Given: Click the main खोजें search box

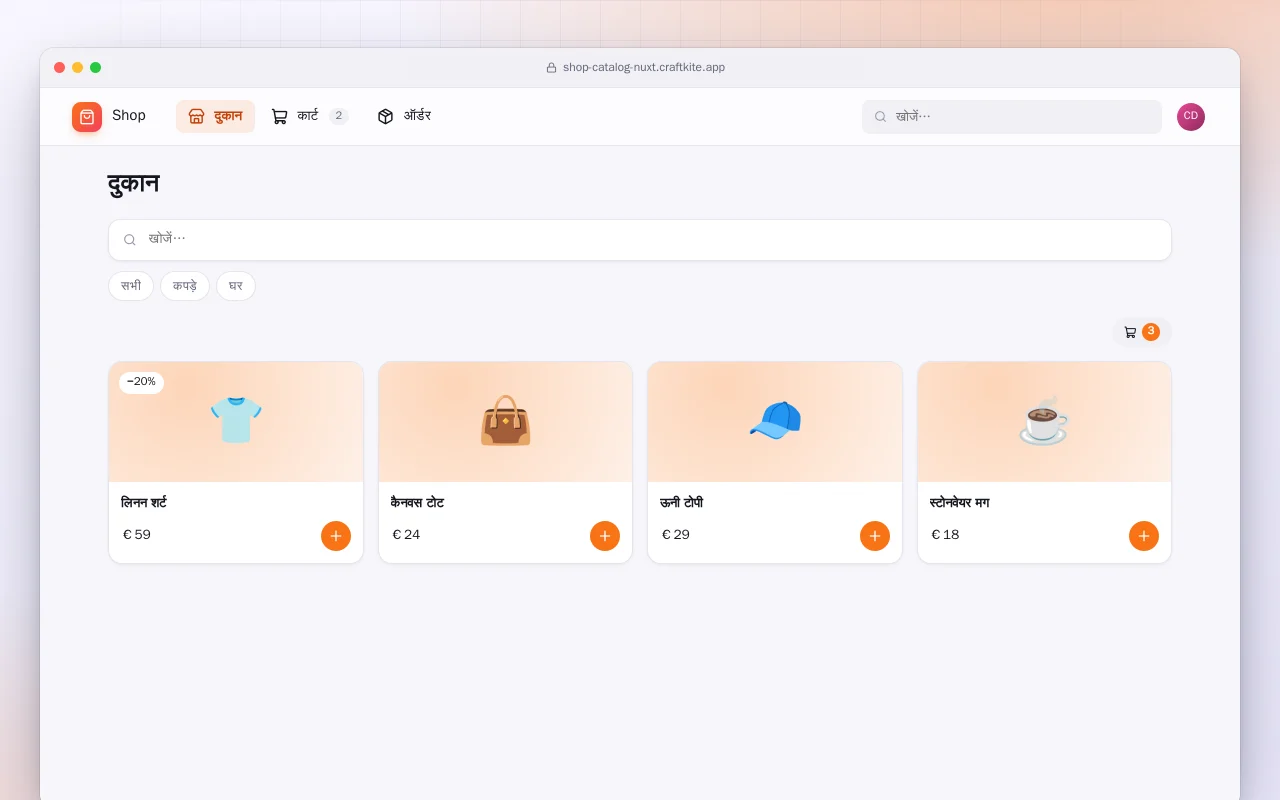Looking at the screenshot, I should click(x=640, y=240).
